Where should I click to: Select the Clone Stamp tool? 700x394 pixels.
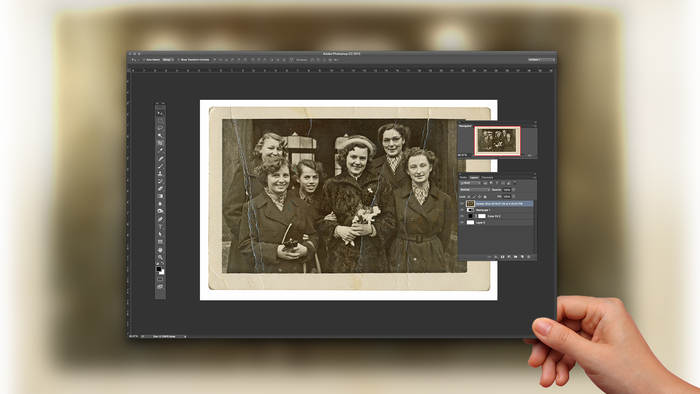[x=160, y=174]
